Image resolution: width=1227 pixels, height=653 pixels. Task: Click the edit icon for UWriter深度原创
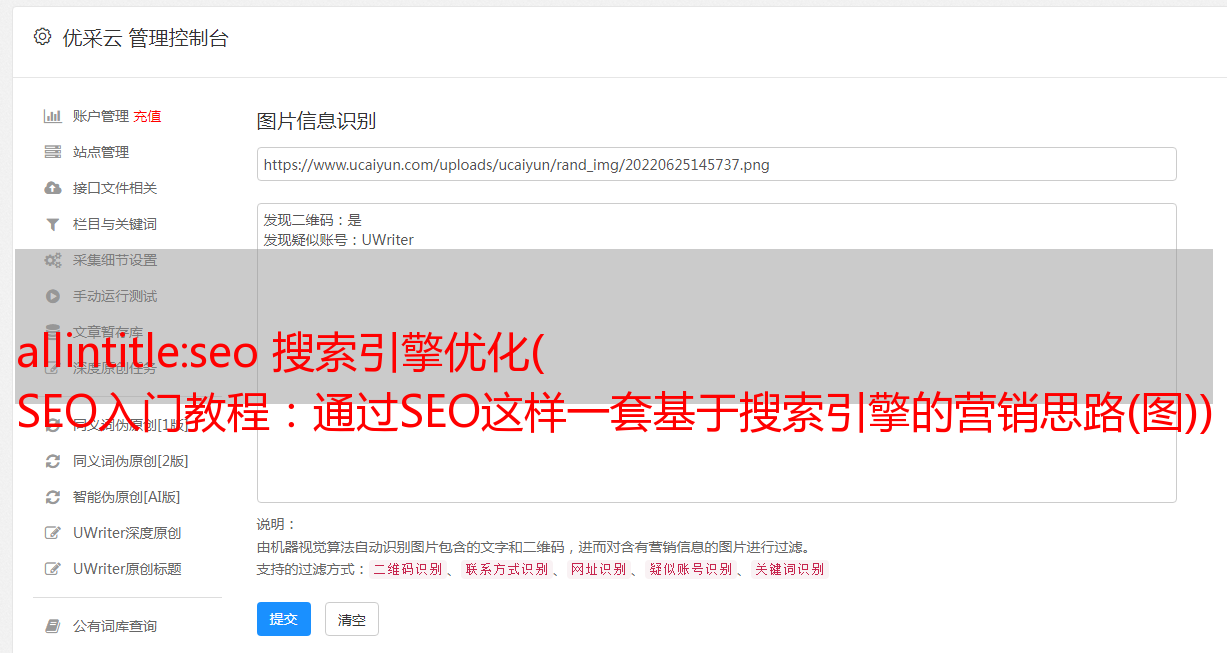53,533
